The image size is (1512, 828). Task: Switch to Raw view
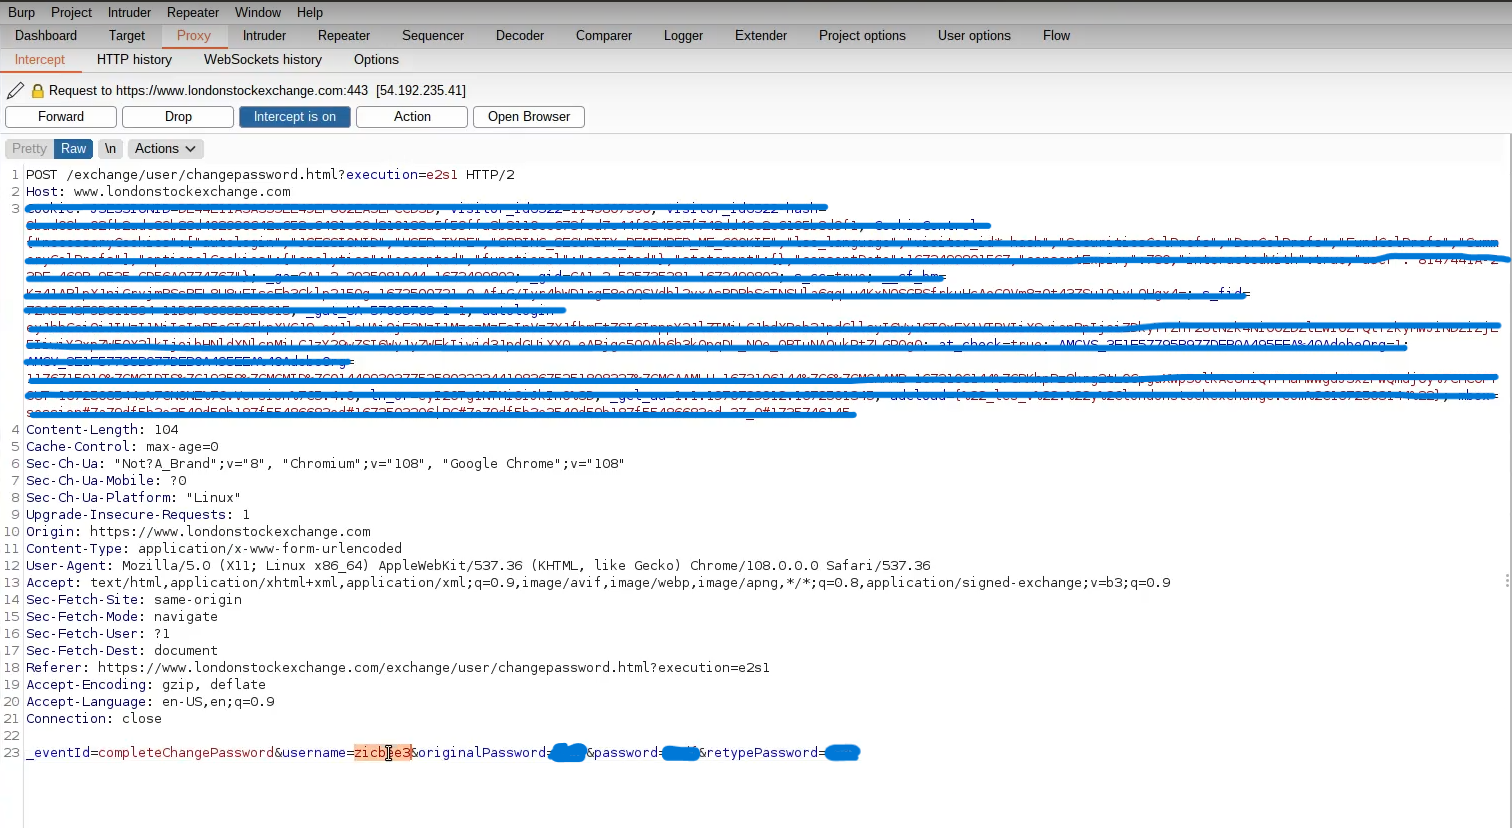(73, 149)
